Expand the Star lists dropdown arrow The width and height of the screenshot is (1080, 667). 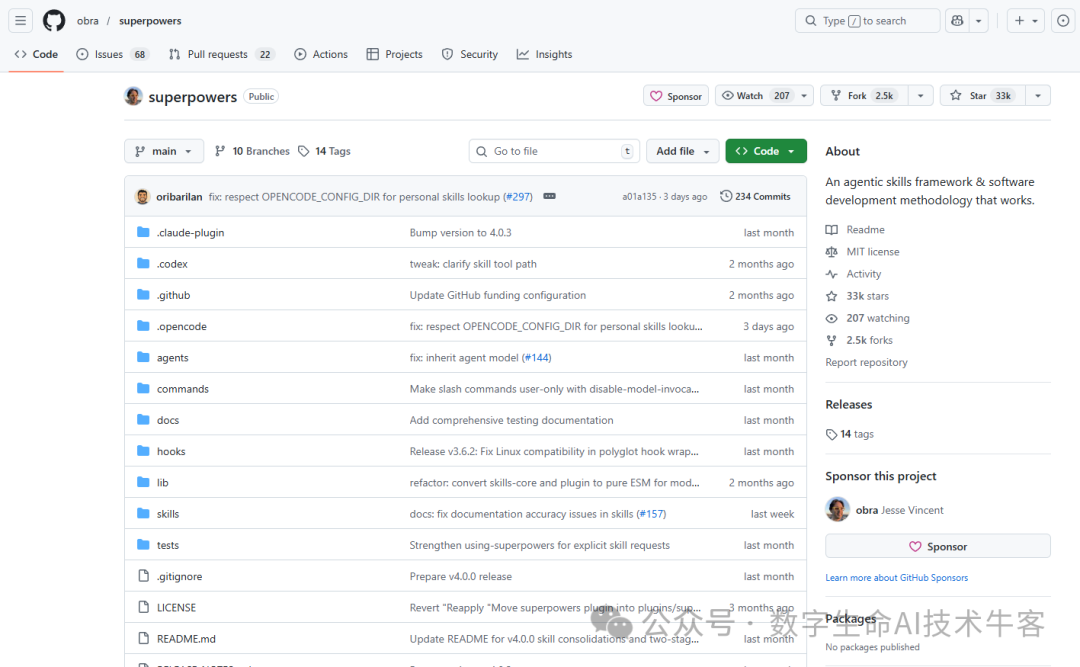[1038, 96]
